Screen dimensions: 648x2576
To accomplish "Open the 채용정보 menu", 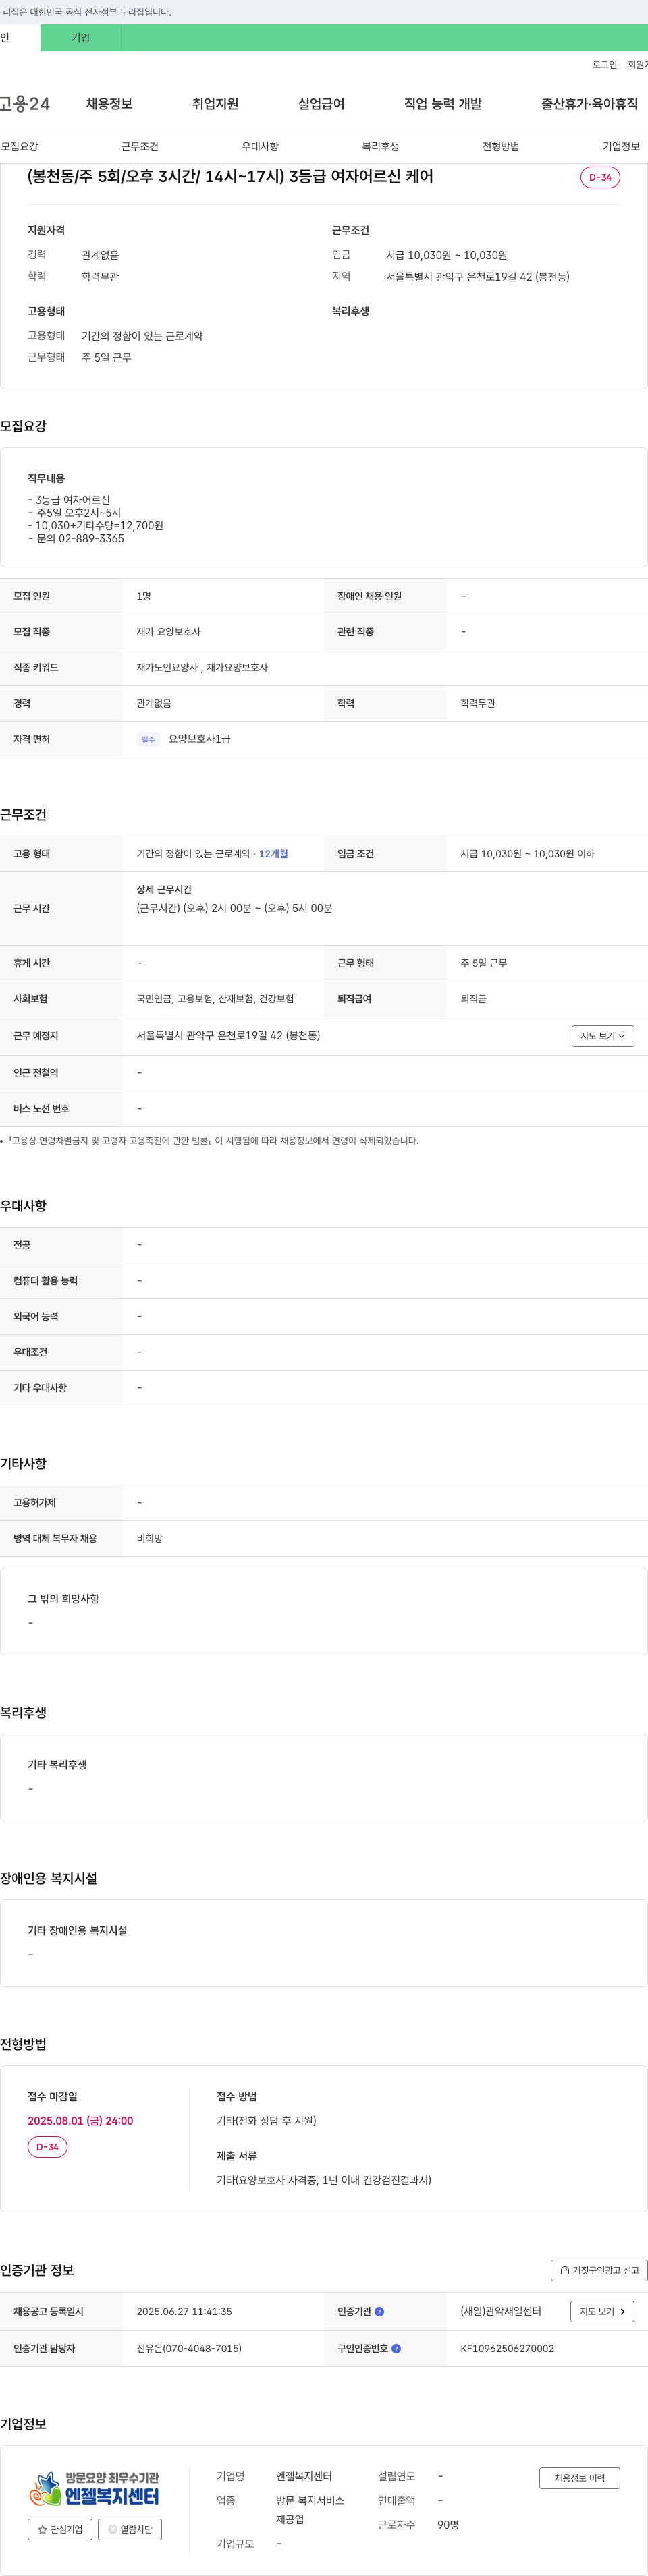I will click(109, 104).
